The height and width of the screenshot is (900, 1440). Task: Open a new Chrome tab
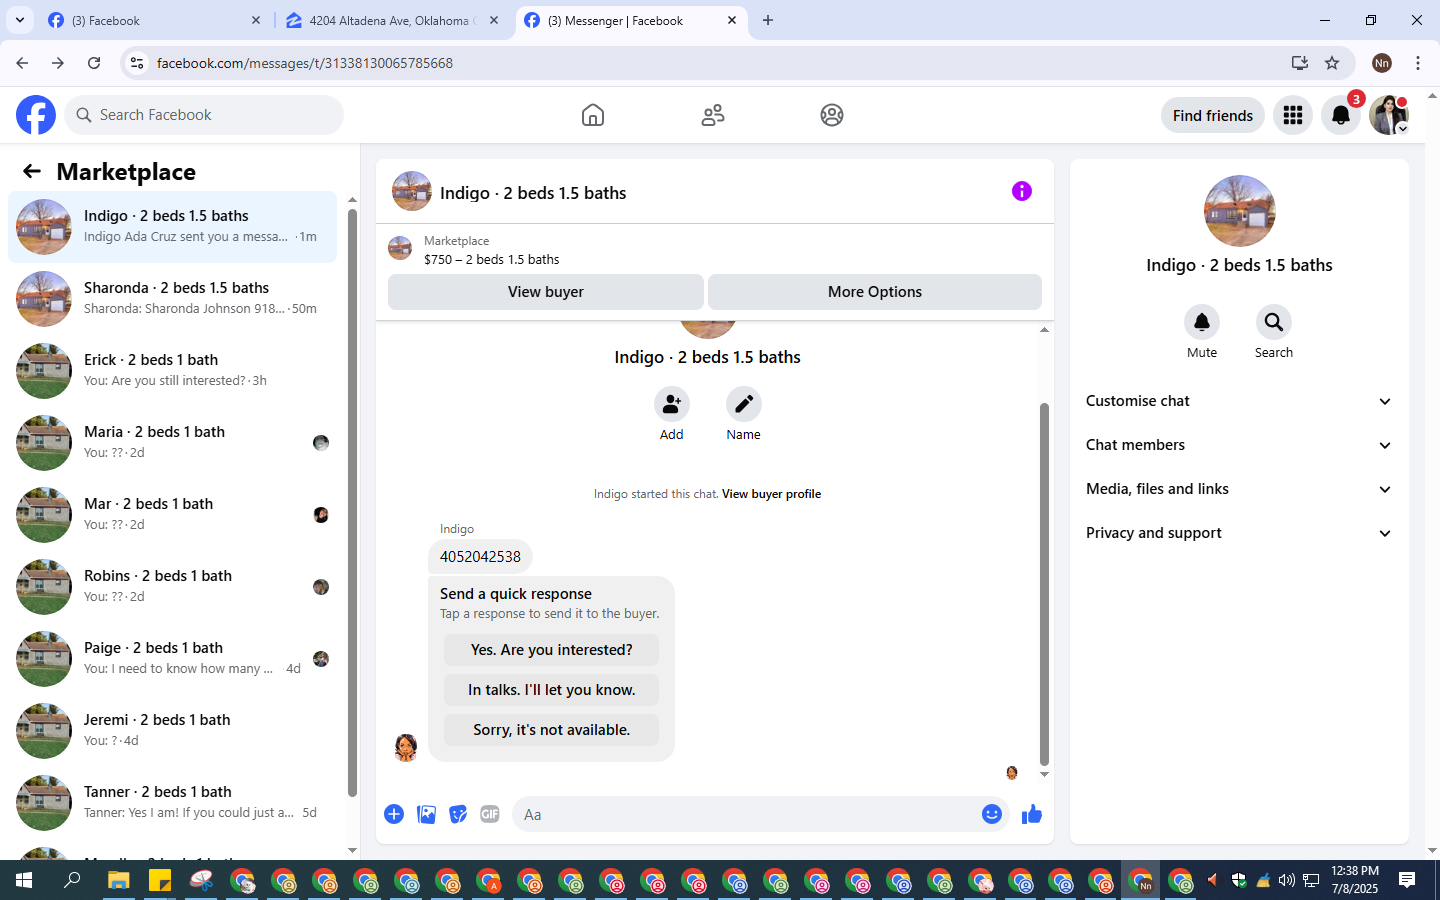768,20
